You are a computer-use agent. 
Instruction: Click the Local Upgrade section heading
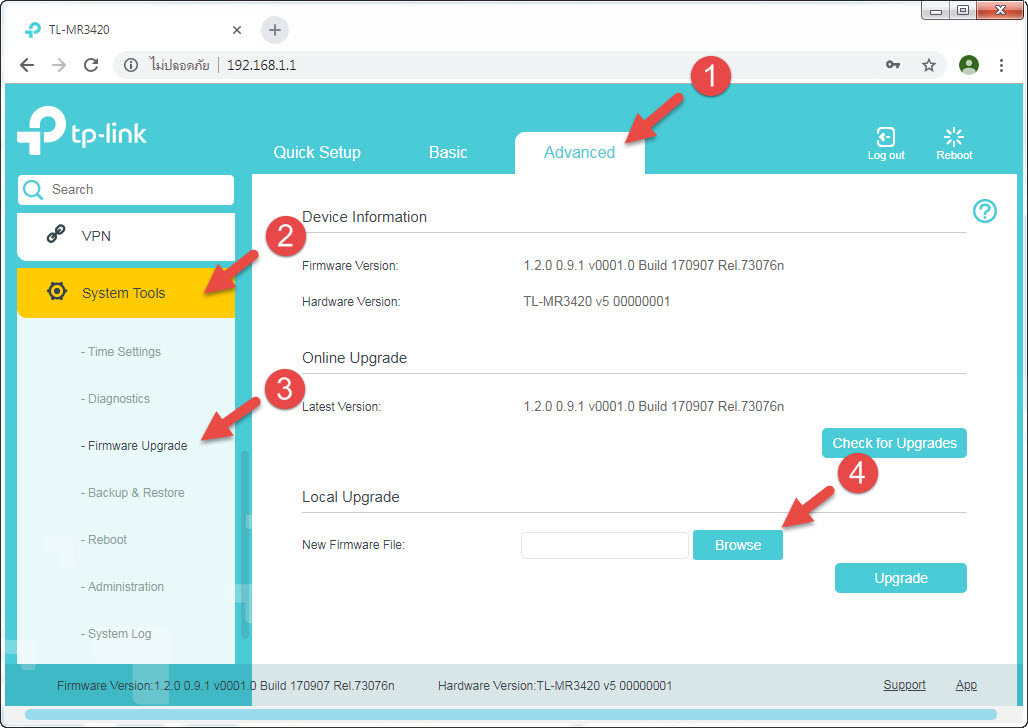click(350, 497)
